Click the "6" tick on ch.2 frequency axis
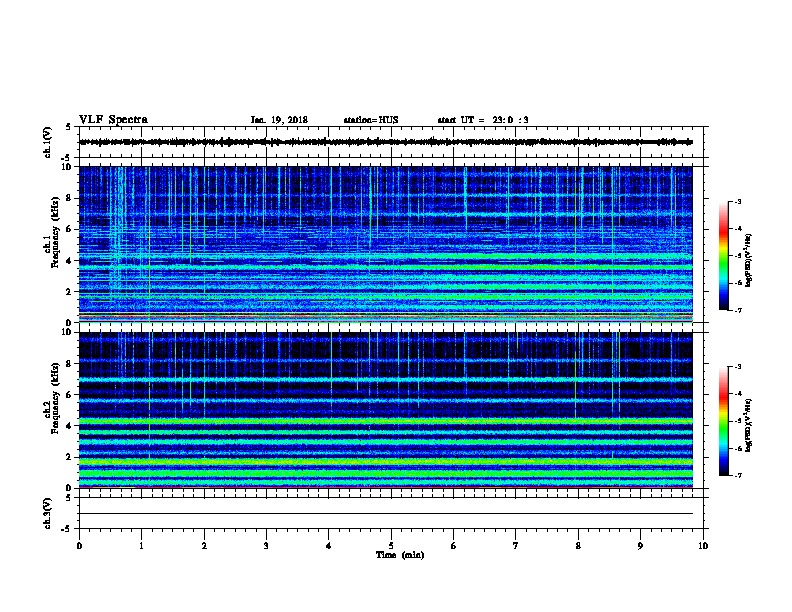 tap(70, 394)
